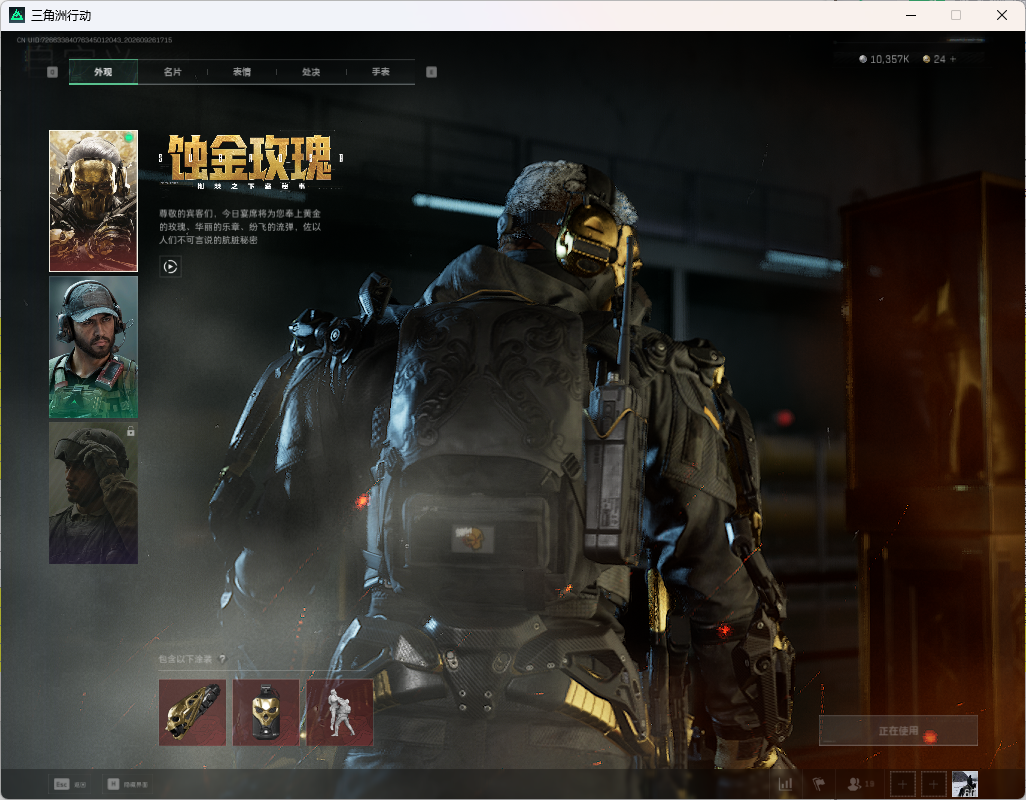This screenshot has width=1026, height=800.
Task: Click the Q previous-tab key icon
Action: click(53, 72)
